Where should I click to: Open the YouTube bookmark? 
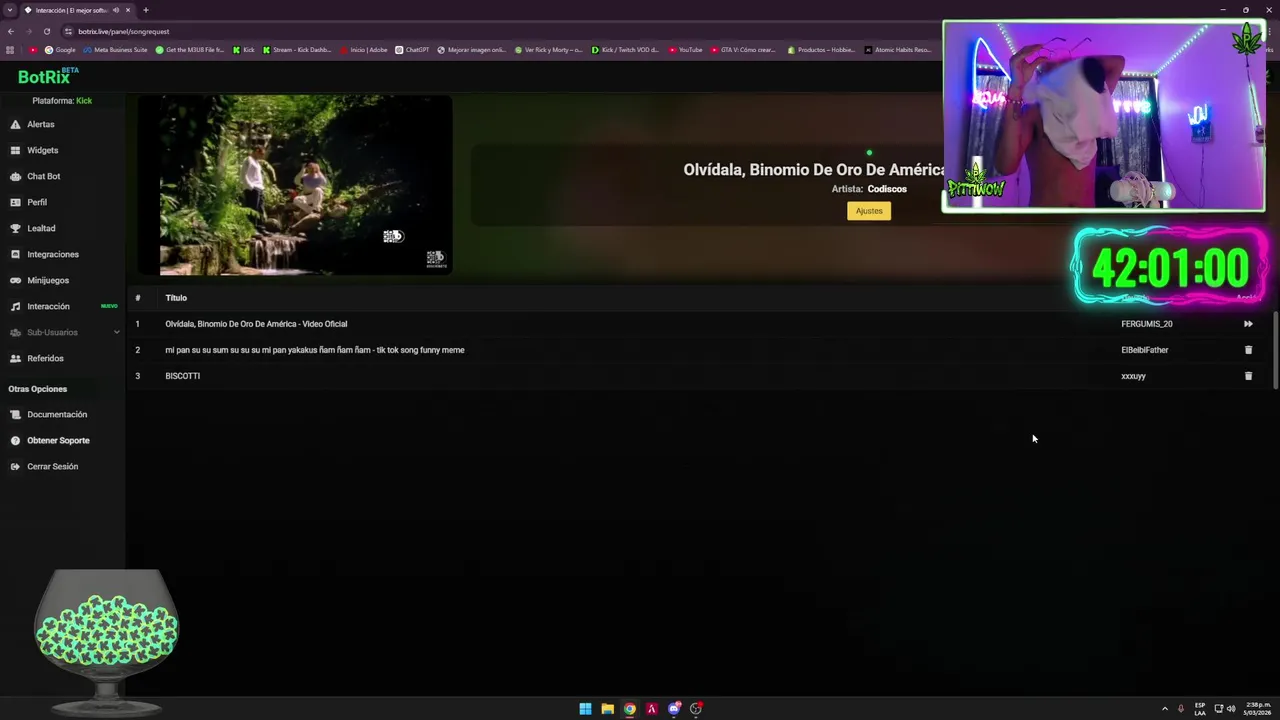point(686,50)
